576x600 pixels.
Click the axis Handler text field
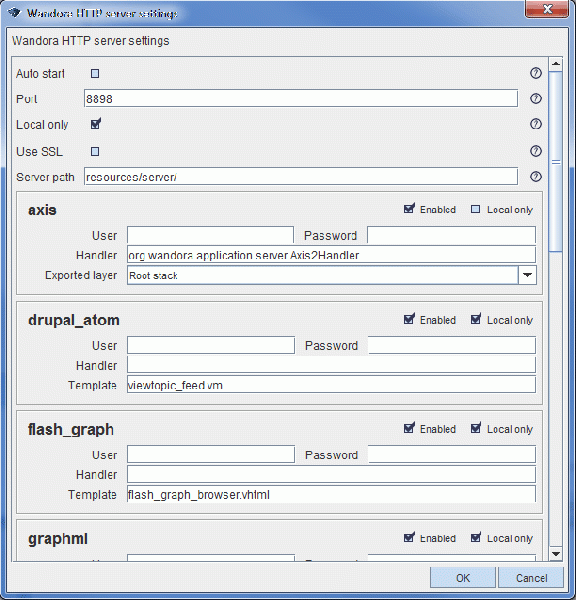coord(331,254)
